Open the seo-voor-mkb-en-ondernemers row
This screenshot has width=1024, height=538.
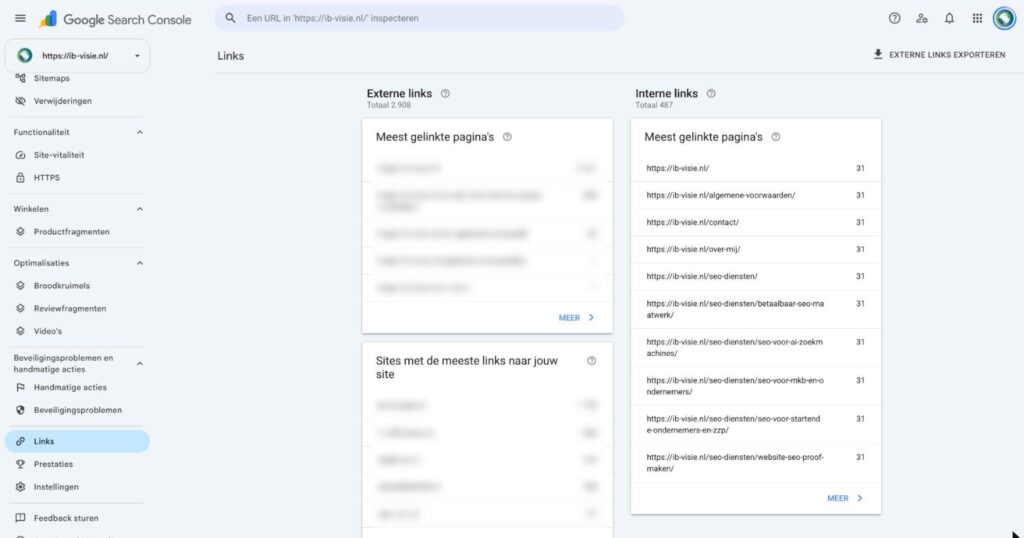point(756,386)
